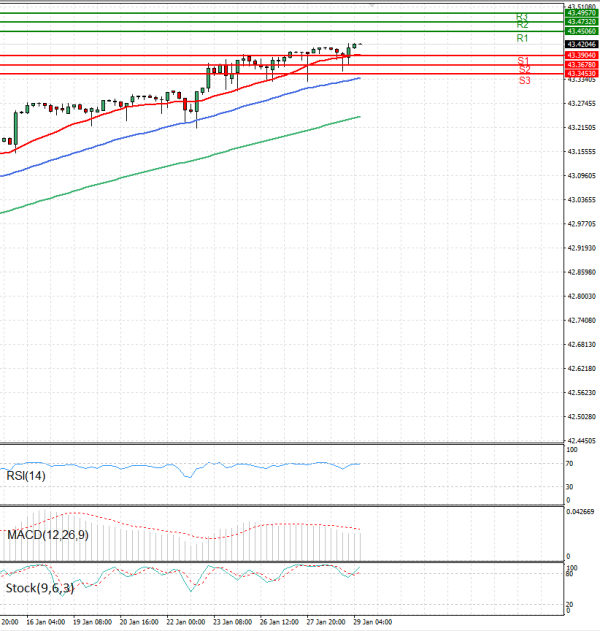Click the green 43.45060 price tag
Viewport: 600px width, 631px height.
coord(581,31)
